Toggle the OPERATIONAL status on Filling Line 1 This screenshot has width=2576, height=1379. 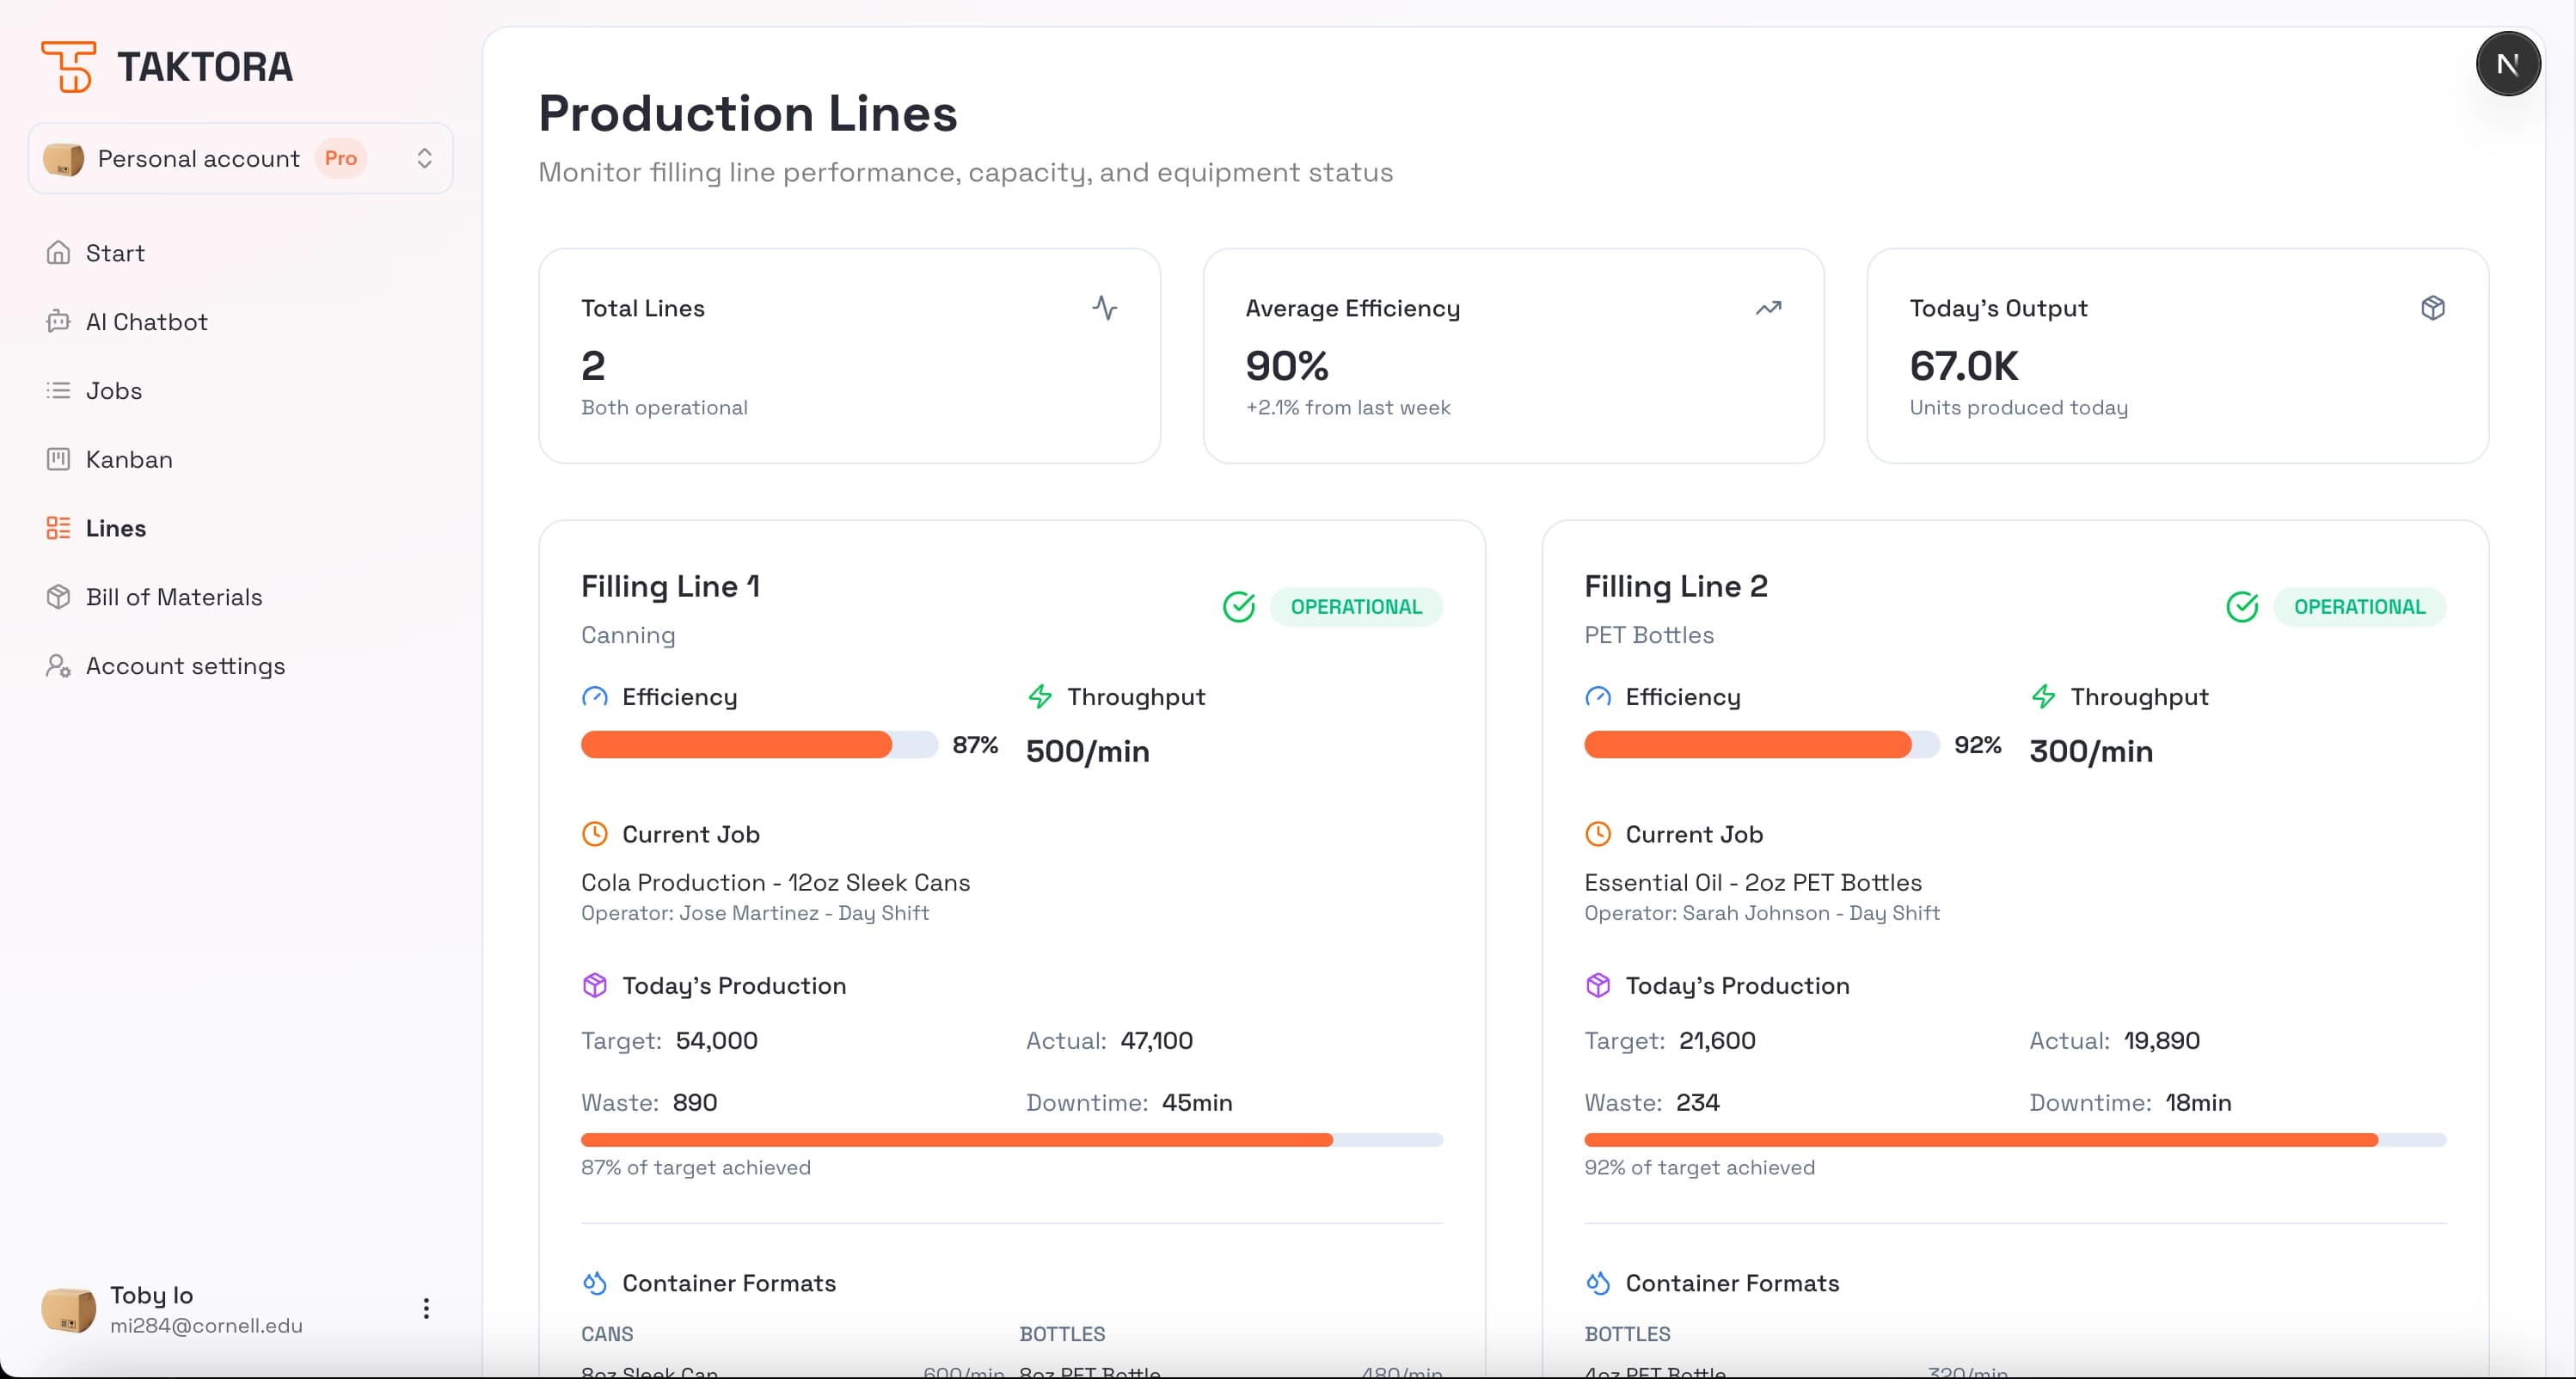tap(1357, 606)
